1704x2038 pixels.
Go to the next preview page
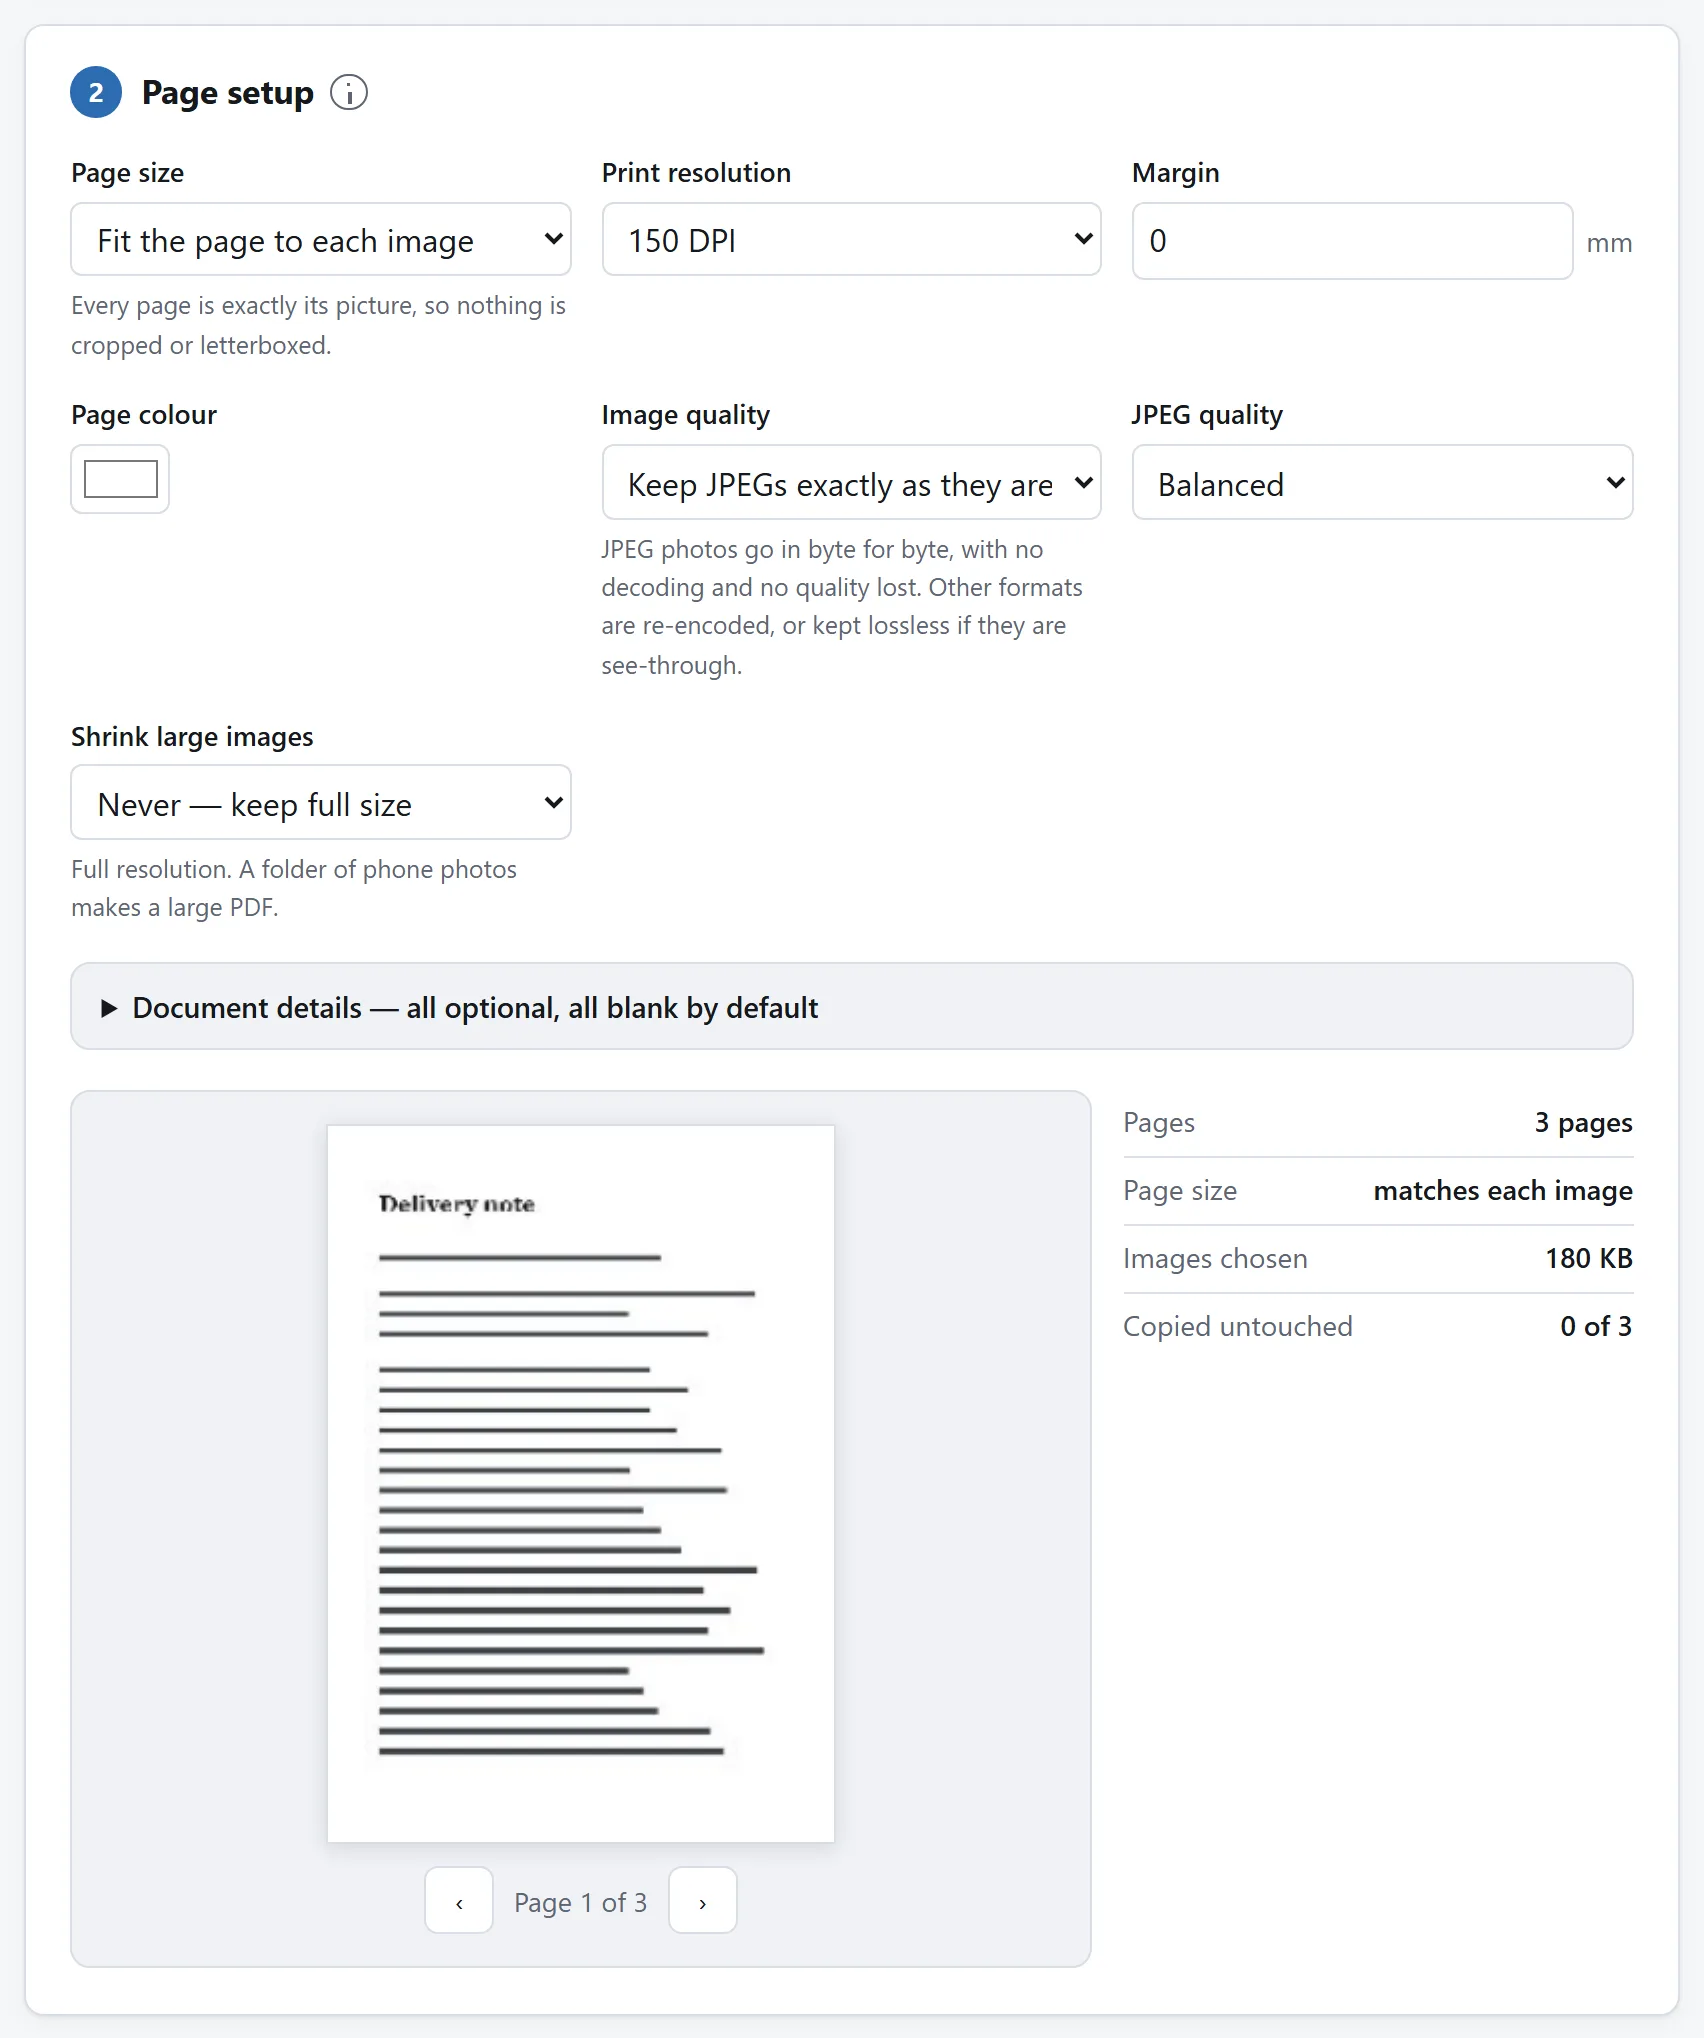[x=703, y=1901]
